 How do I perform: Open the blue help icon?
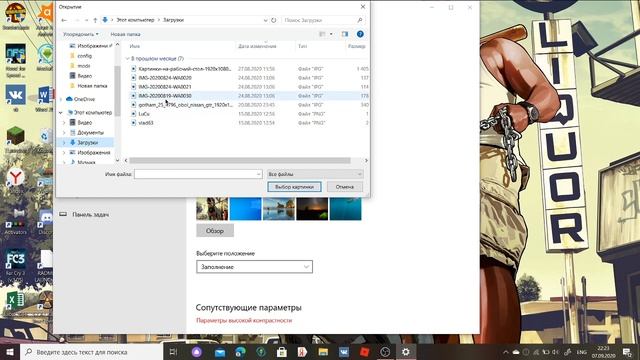[360, 34]
